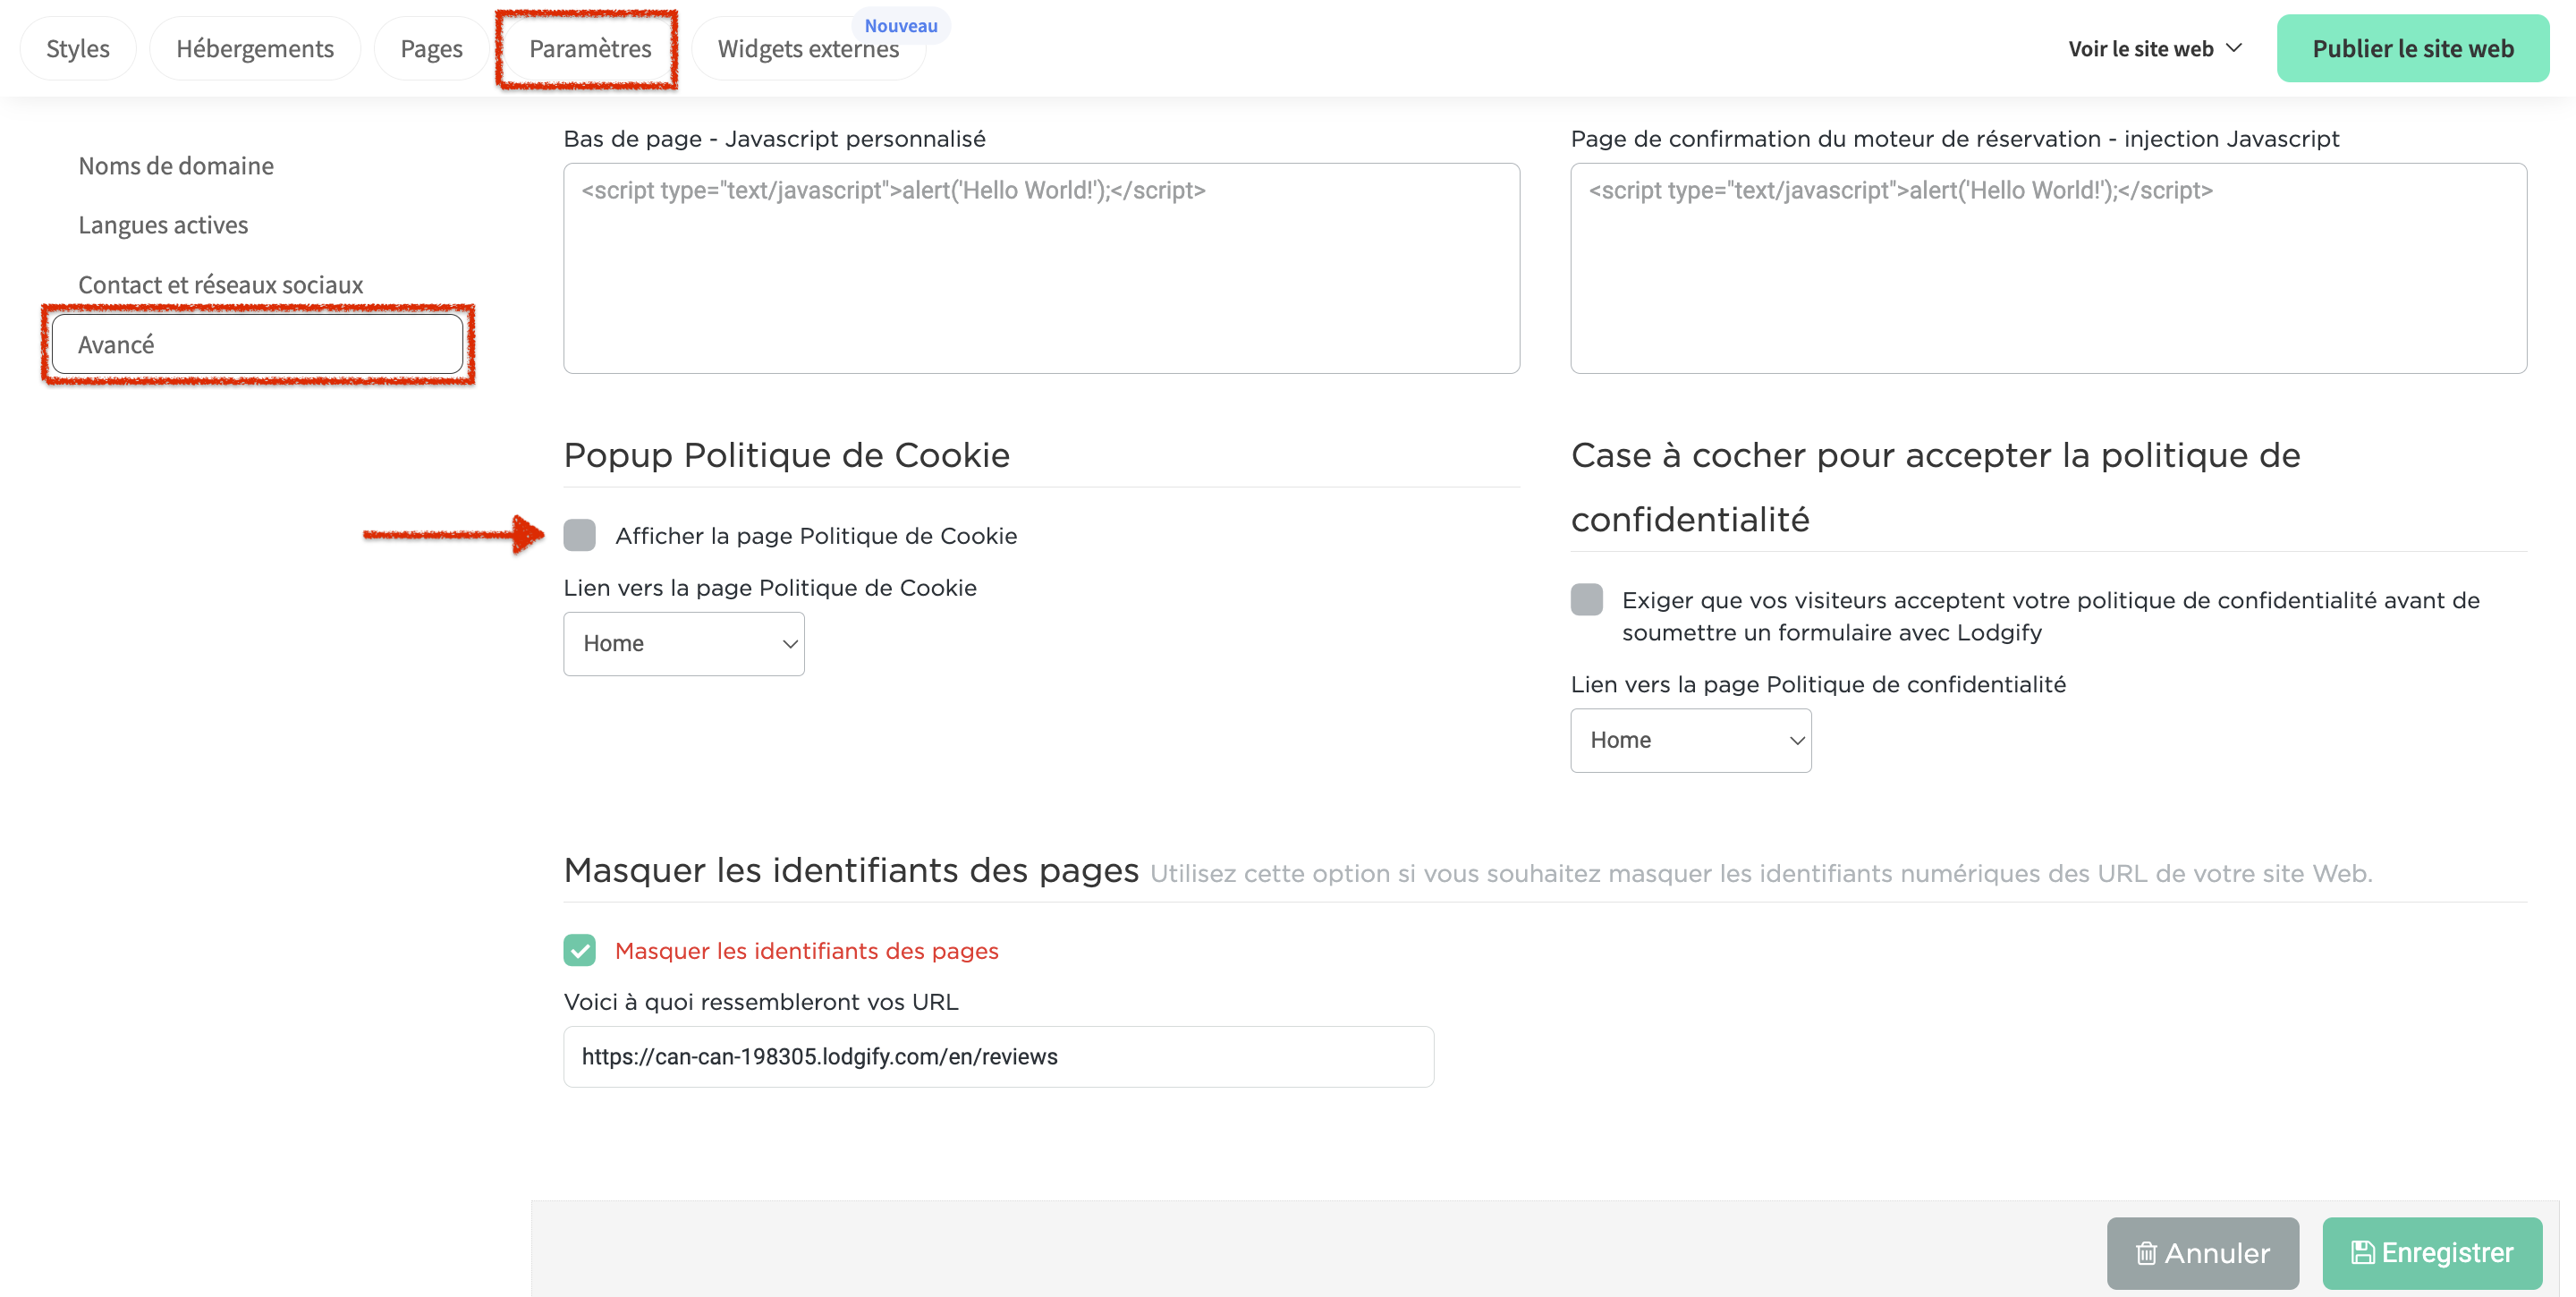Click the trash icon on the Annuler button

tap(2147, 1253)
